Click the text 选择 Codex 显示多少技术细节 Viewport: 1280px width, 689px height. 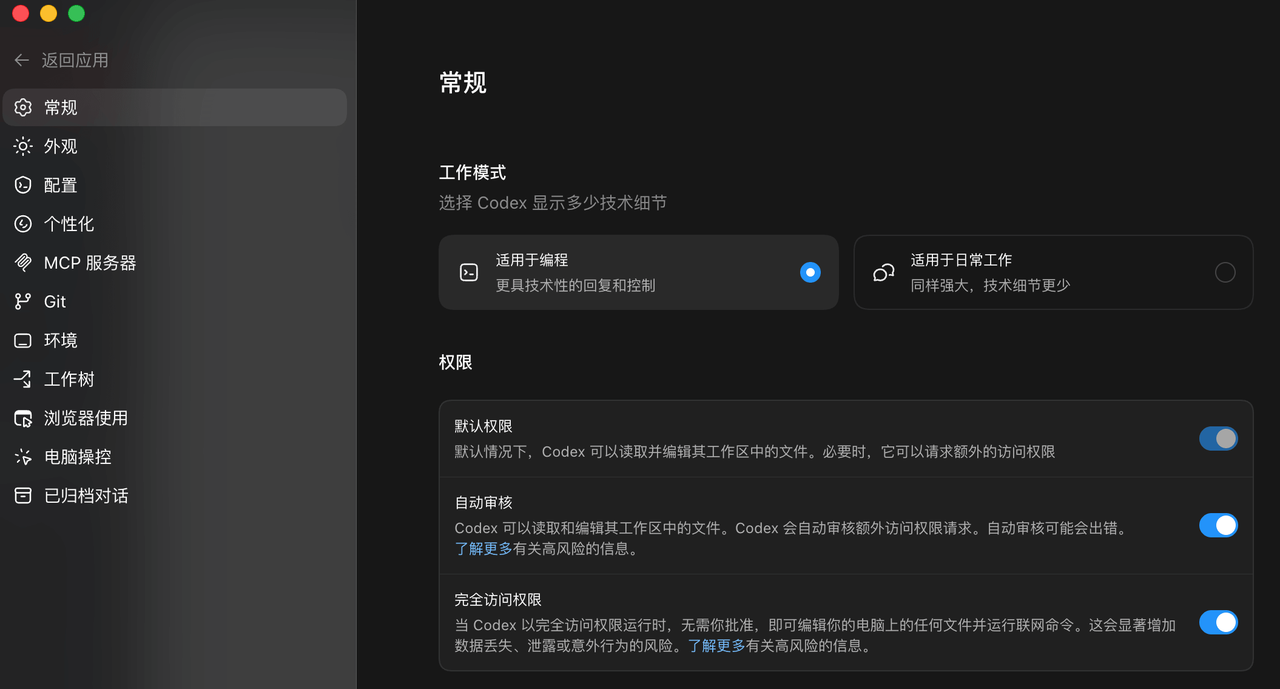553,203
